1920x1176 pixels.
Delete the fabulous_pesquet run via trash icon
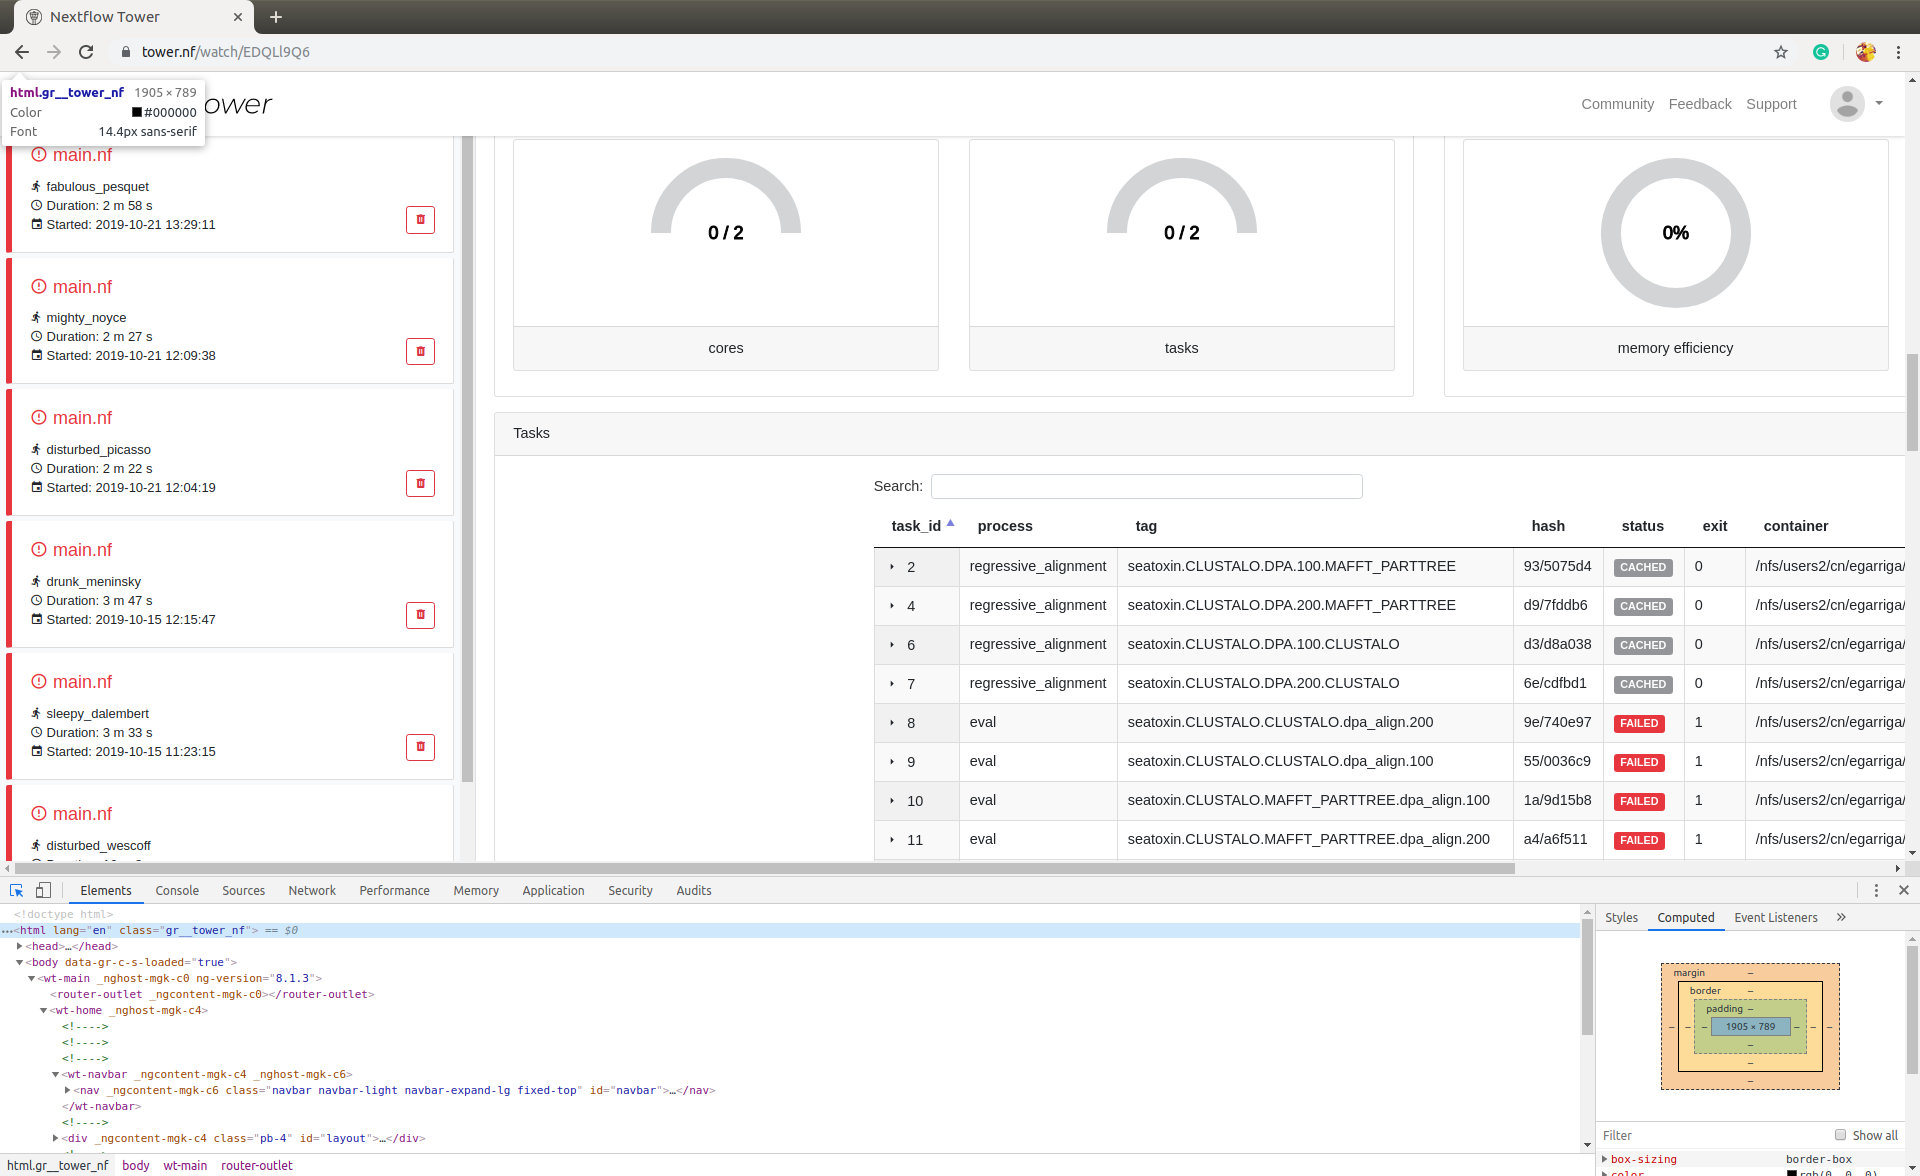tap(420, 219)
